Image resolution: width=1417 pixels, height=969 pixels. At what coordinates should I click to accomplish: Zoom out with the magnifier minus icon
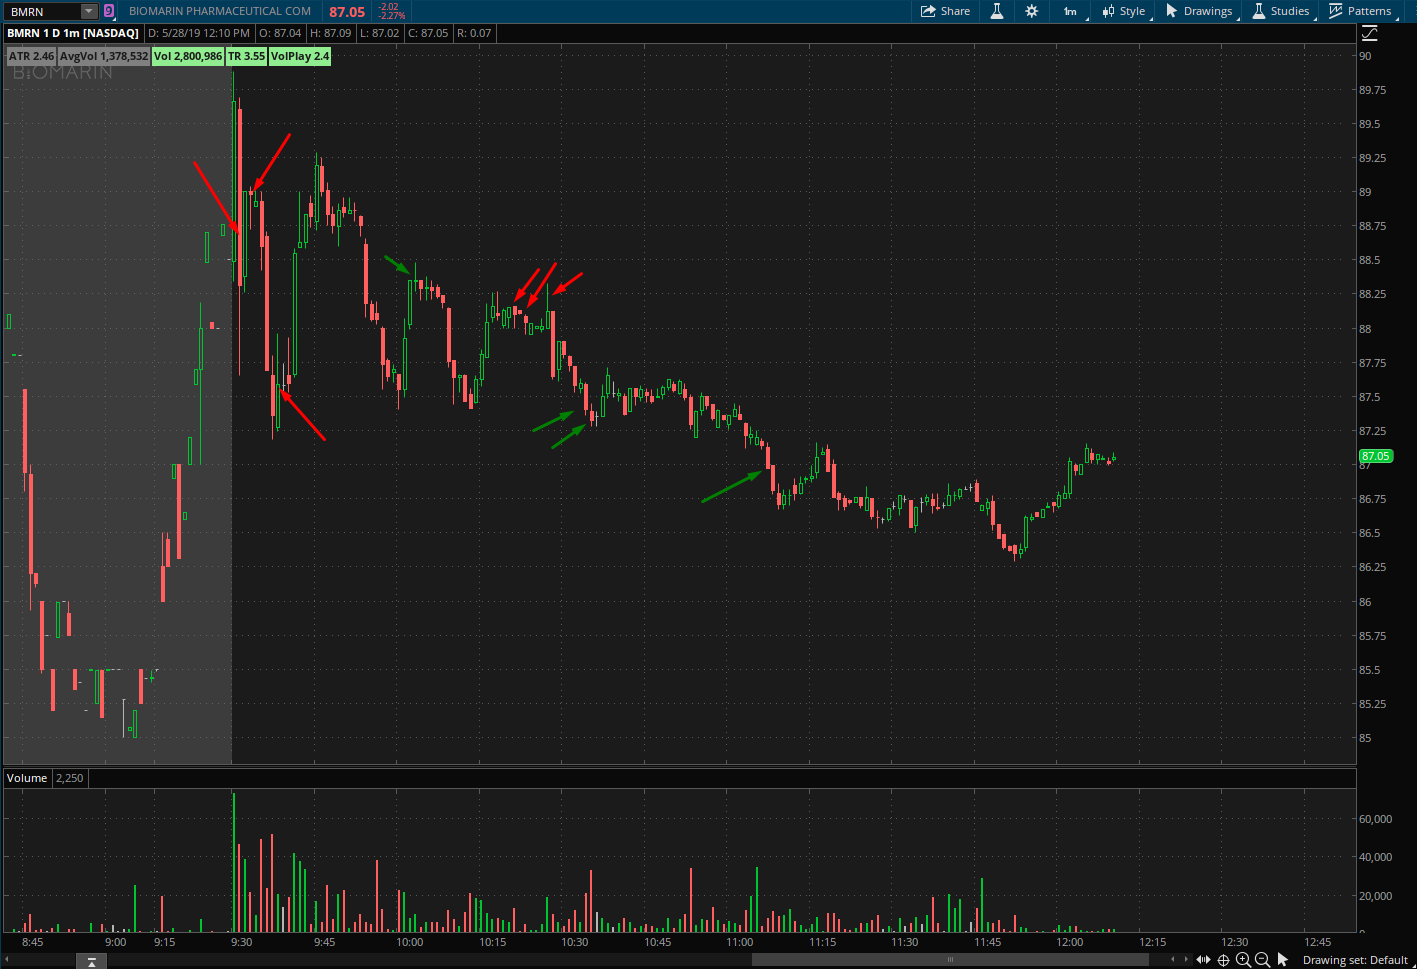click(x=1263, y=960)
